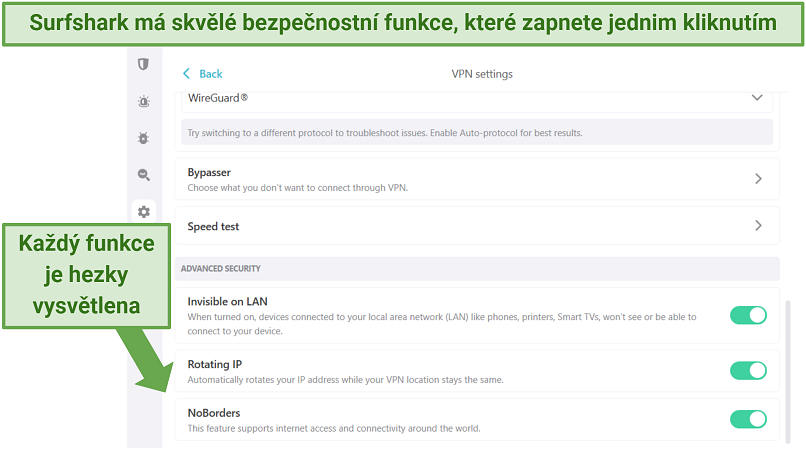
Task: Open the Settings gear icon in sidebar
Action: [x=144, y=211]
